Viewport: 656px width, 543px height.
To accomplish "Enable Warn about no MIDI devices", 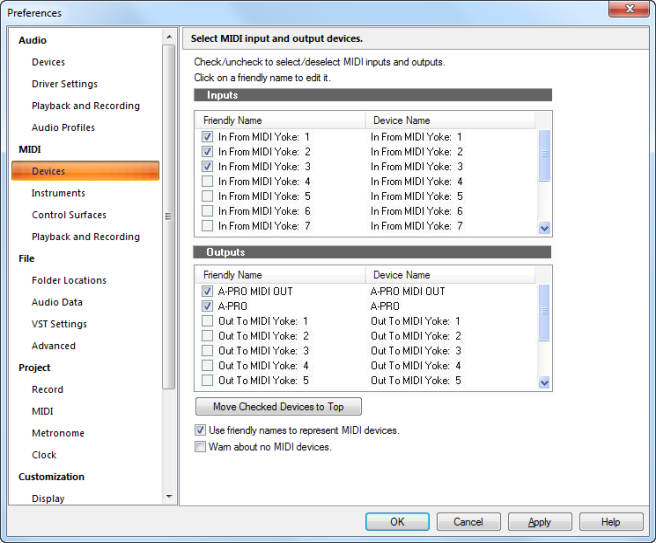I will point(200,447).
